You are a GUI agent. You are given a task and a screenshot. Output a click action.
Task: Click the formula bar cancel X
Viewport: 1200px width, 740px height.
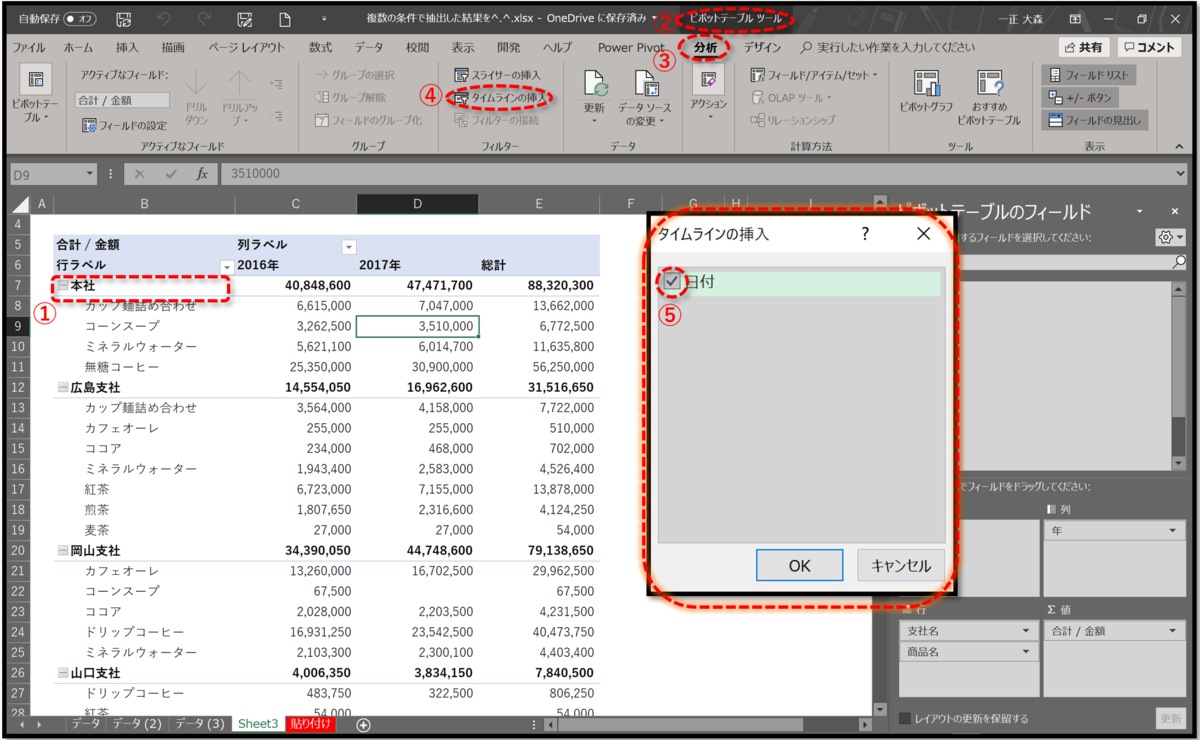coord(140,173)
